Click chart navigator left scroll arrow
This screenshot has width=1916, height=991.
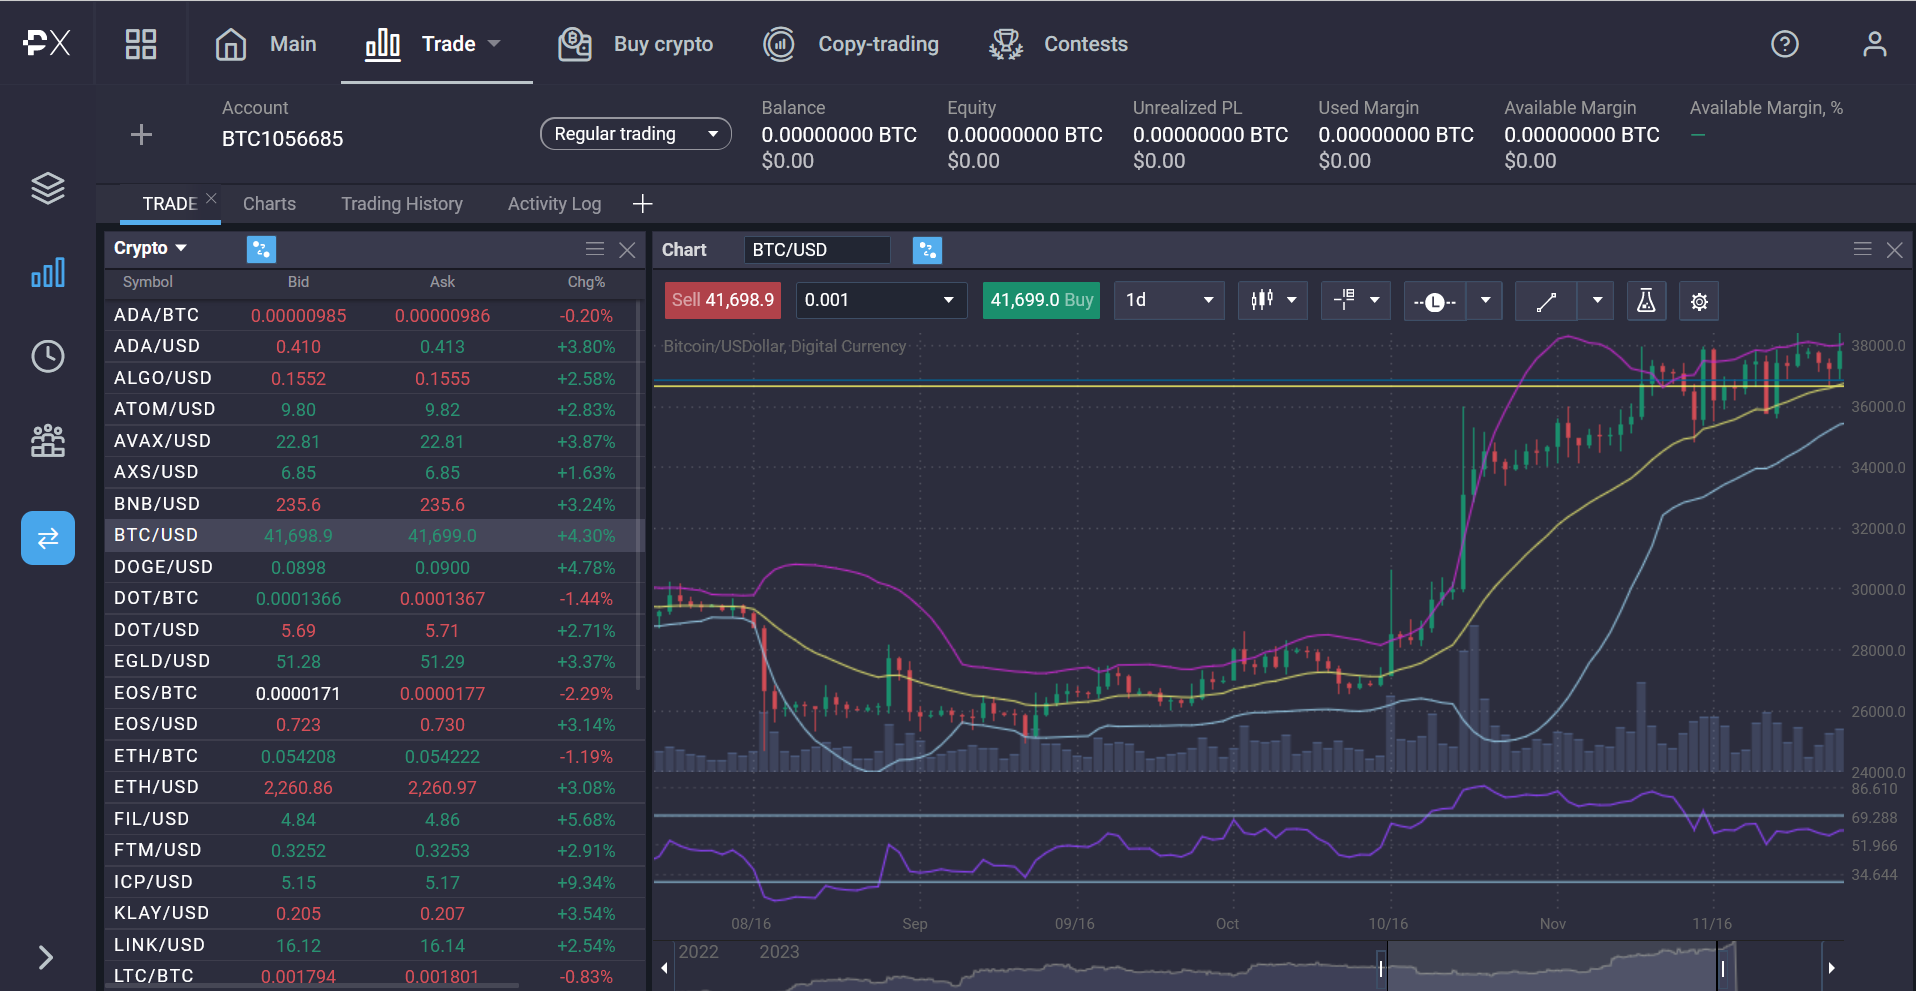pos(664,968)
